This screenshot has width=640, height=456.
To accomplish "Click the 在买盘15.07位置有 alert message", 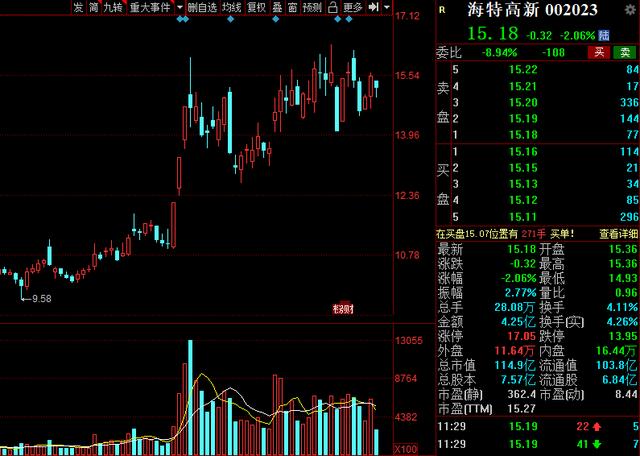I will [x=478, y=234].
